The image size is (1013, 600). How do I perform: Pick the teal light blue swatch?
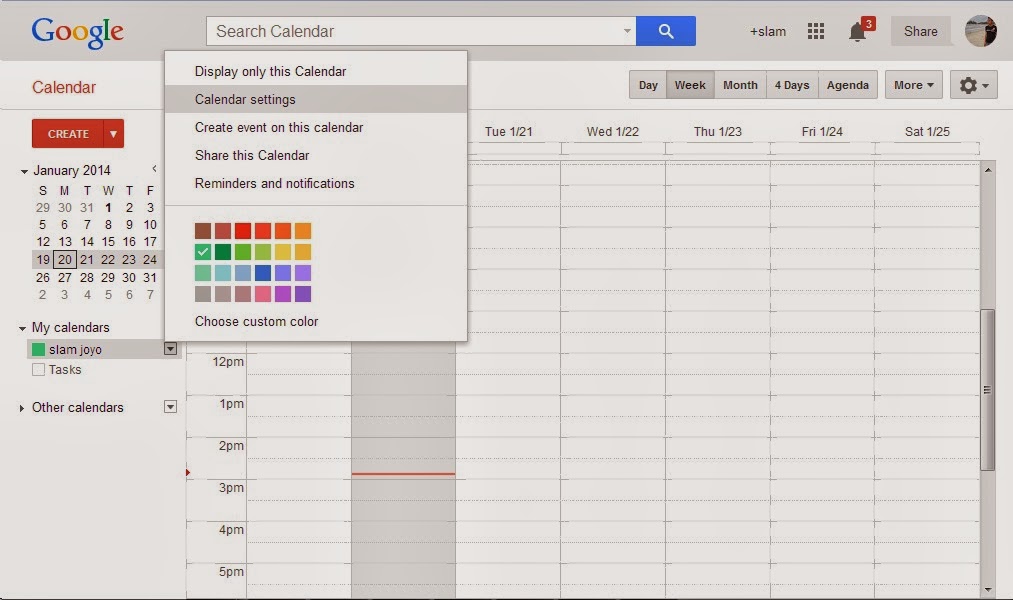(x=223, y=273)
